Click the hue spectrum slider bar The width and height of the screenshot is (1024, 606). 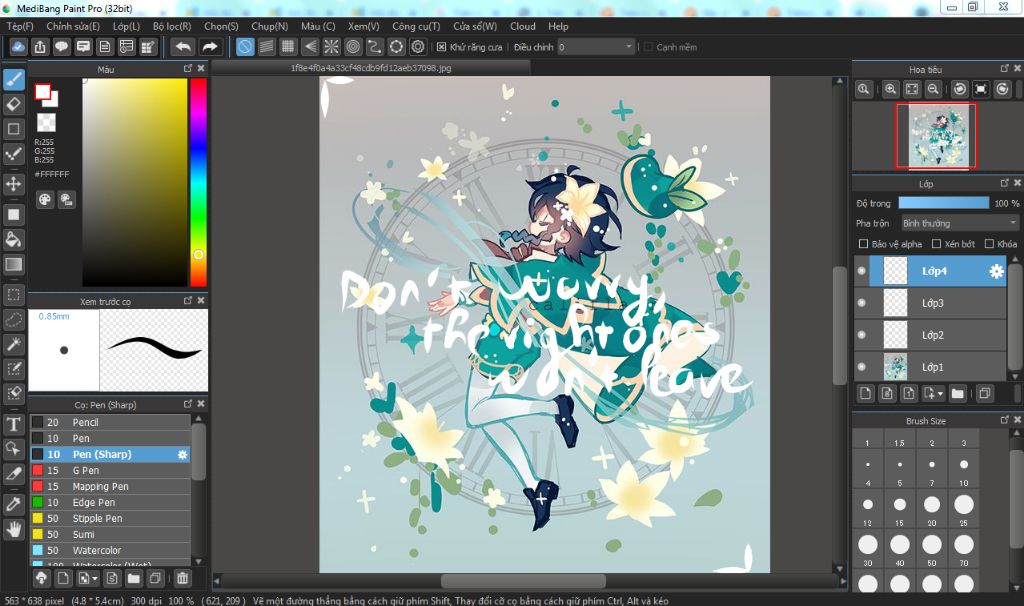click(199, 182)
